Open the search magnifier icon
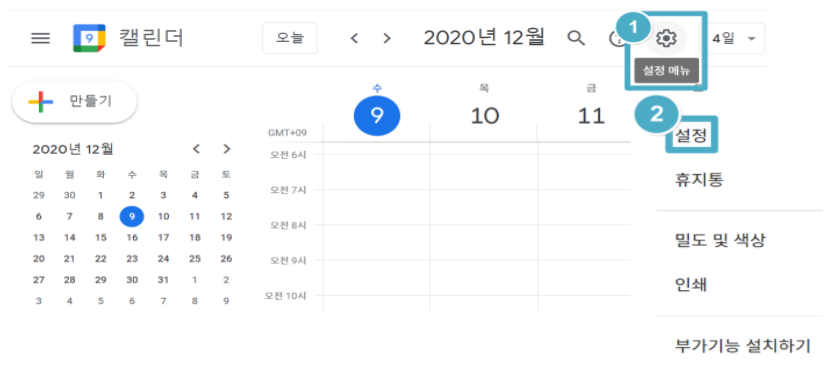837x377 pixels. [x=576, y=38]
